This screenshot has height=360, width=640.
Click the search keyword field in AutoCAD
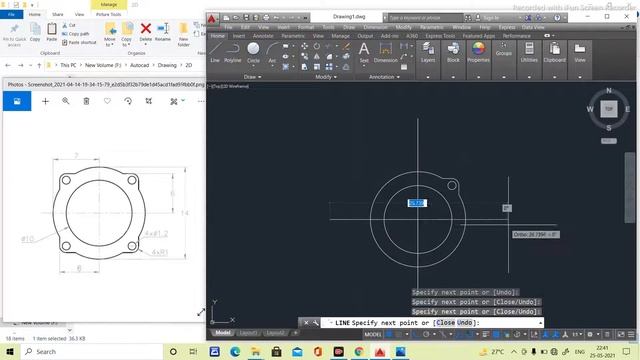point(425,18)
